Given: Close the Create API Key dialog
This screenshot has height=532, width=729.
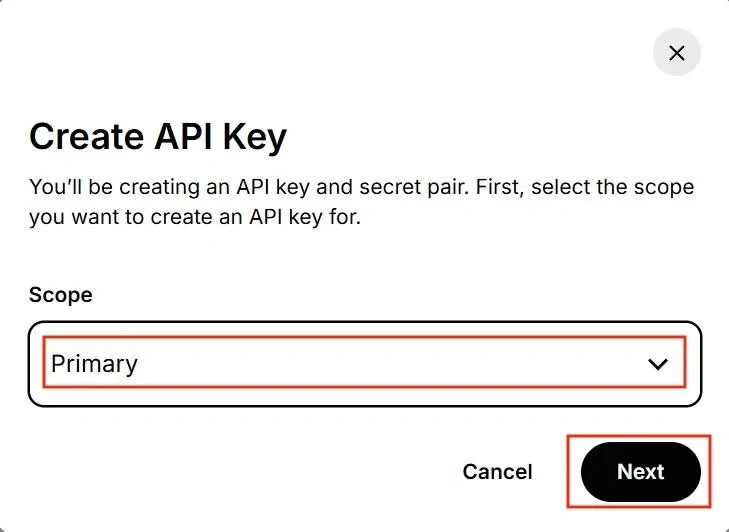Looking at the screenshot, I should click(x=676, y=53).
